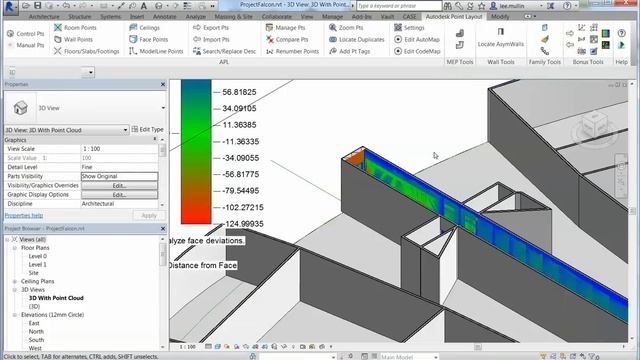This screenshot has height=360, width=640.
Task: Click the keyword search field
Action: click(399, 6)
